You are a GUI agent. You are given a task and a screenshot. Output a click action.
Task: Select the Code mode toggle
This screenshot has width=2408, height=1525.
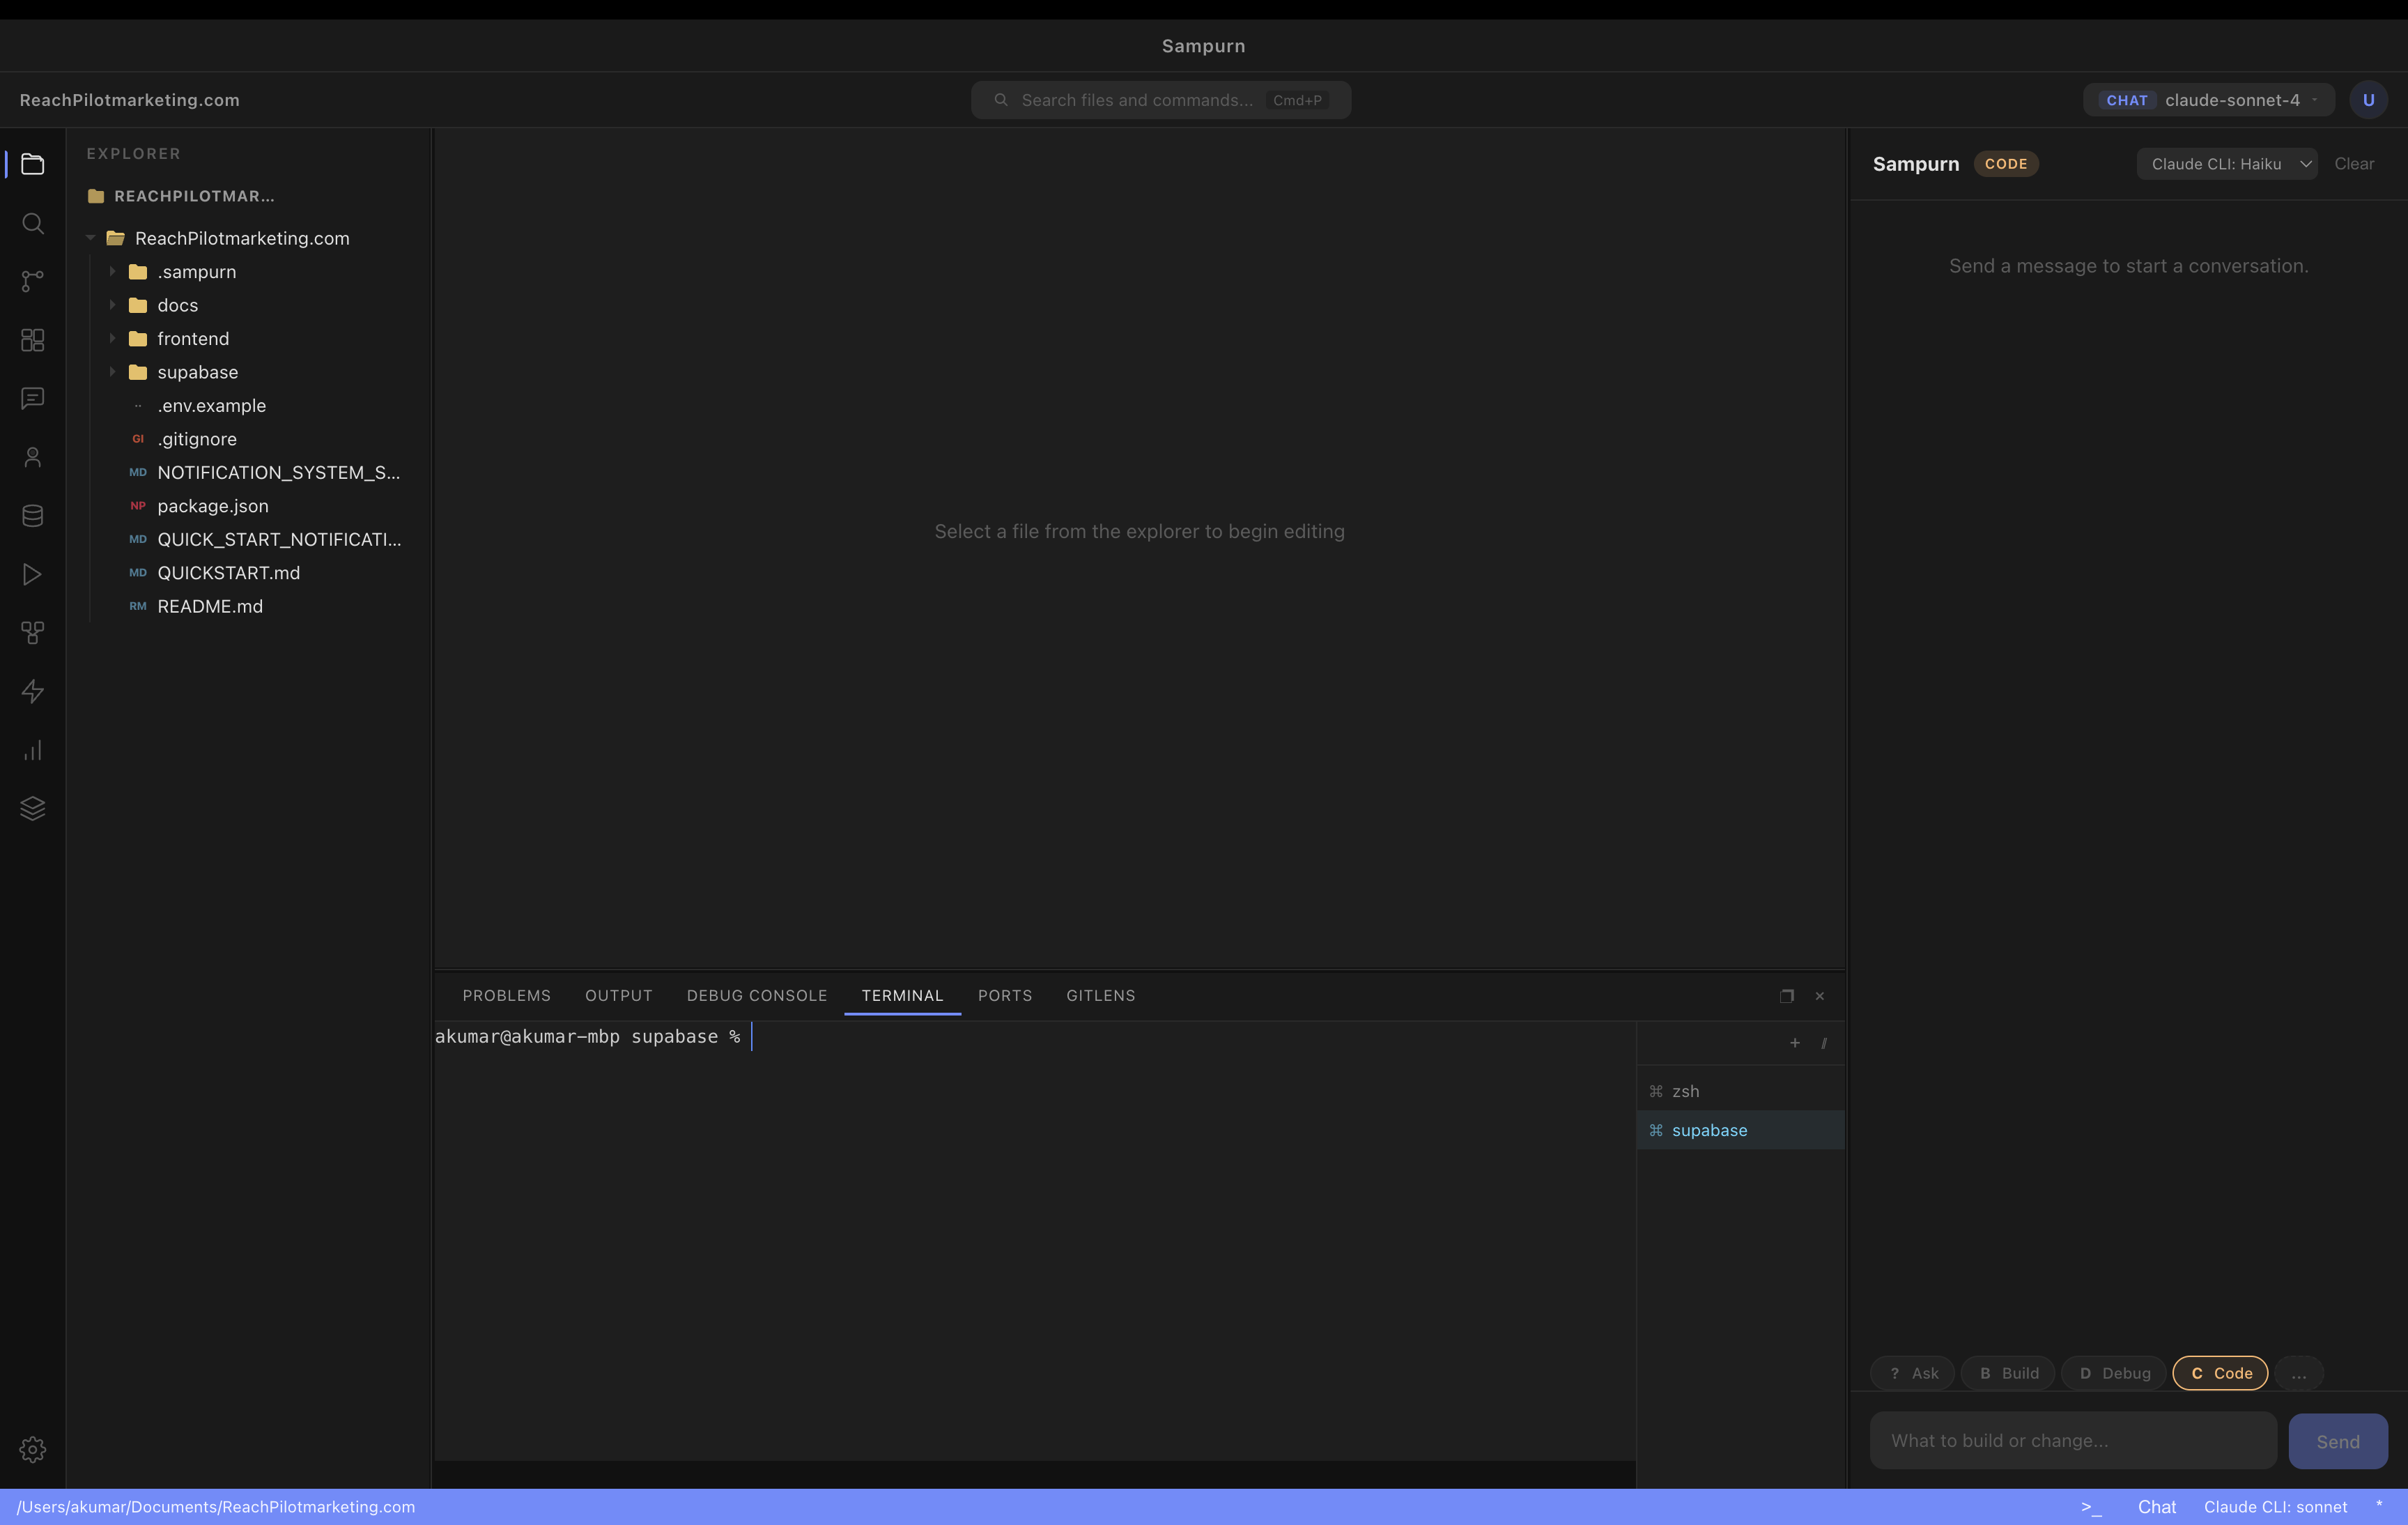[2220, 1373]
